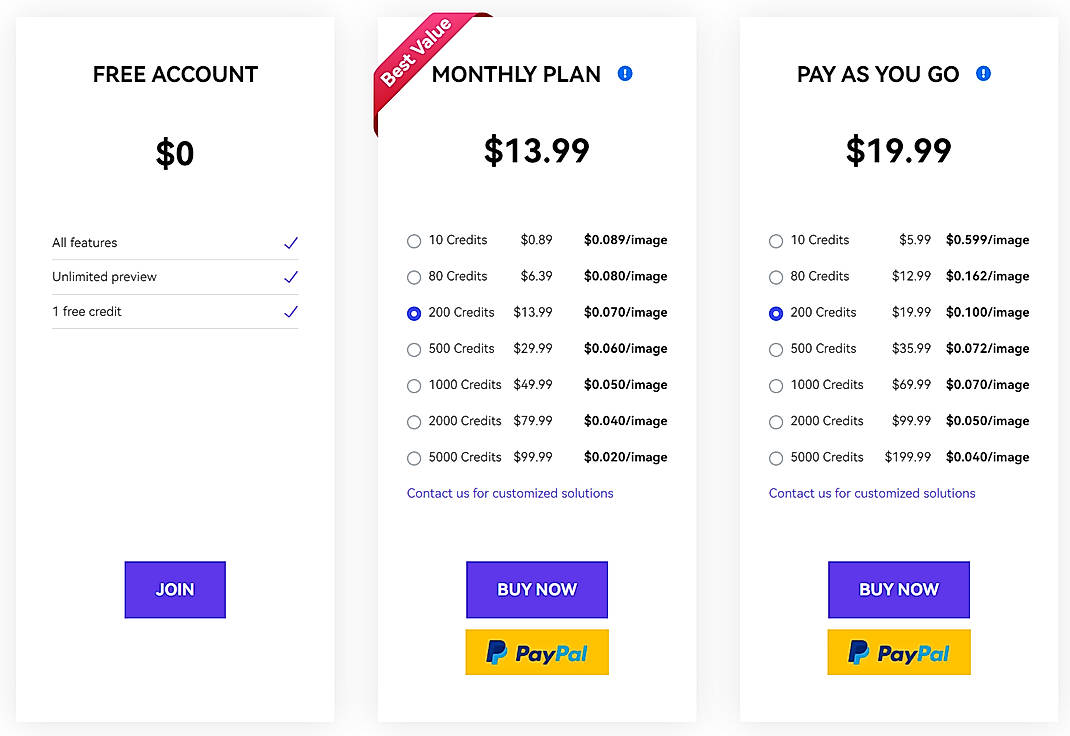Click the $13.99 Monthly Plan price
Screen dimensions: 1070x736
[537, 150]
